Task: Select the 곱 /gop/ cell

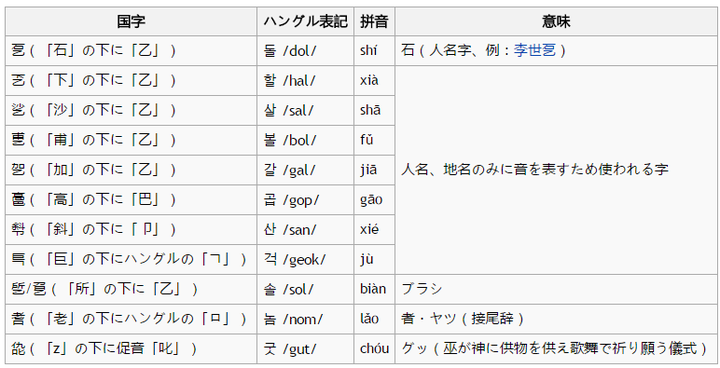Action: pyautogui.click(x=305, y=200)
